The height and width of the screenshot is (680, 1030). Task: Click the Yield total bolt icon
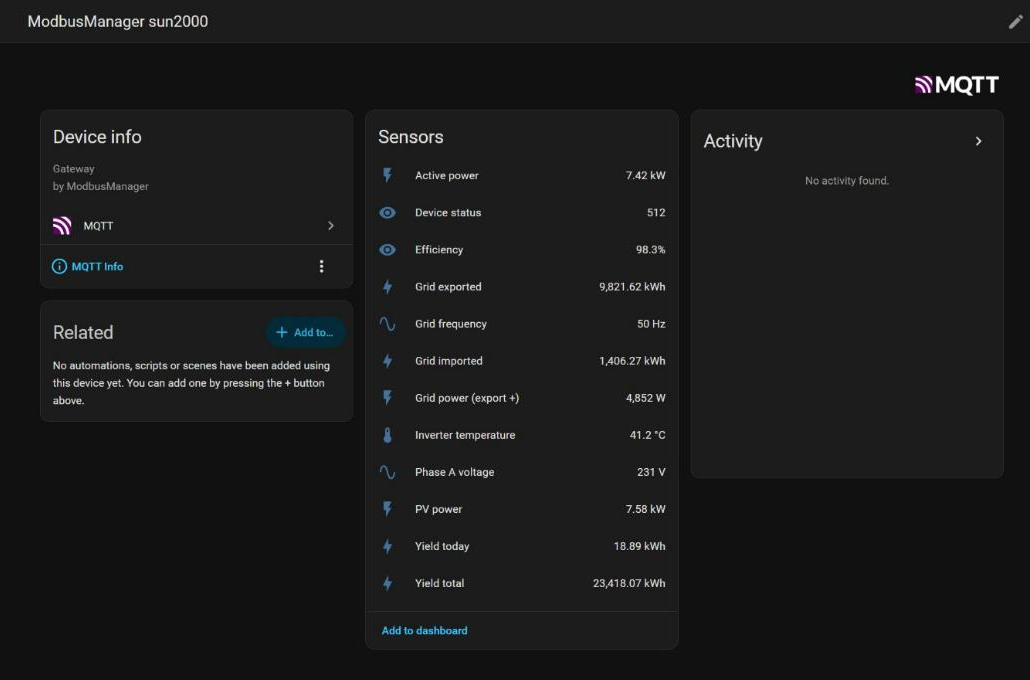point(388,583)
